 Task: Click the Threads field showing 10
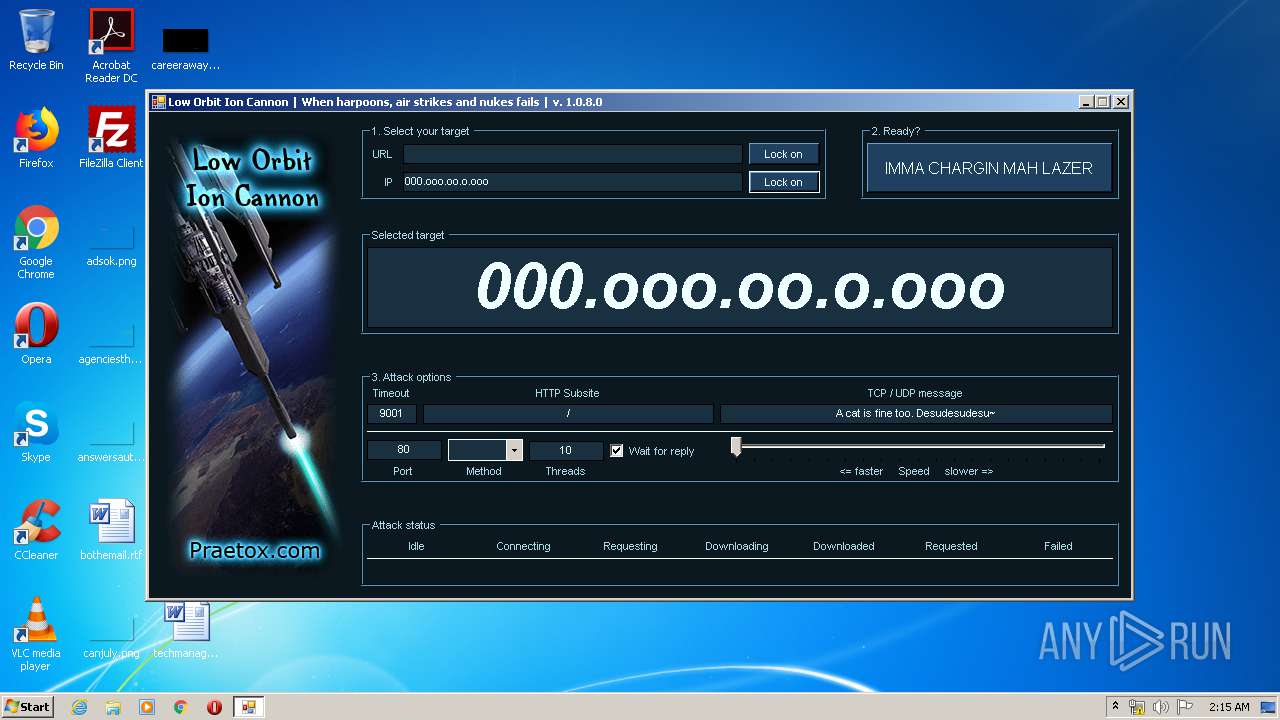(x=566, y=450)
